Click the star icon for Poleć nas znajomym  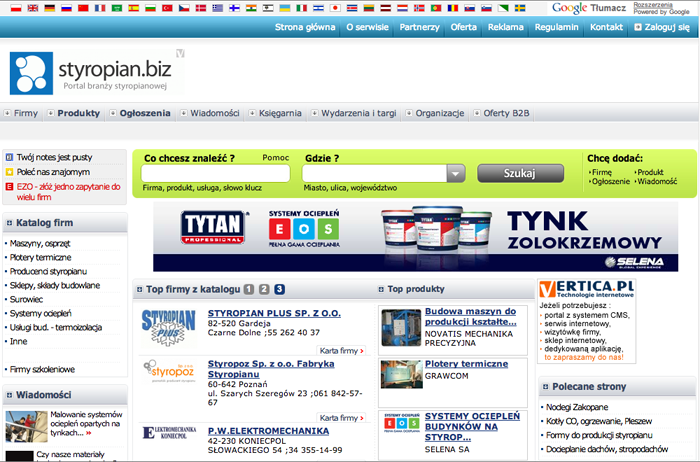(9, 172)
